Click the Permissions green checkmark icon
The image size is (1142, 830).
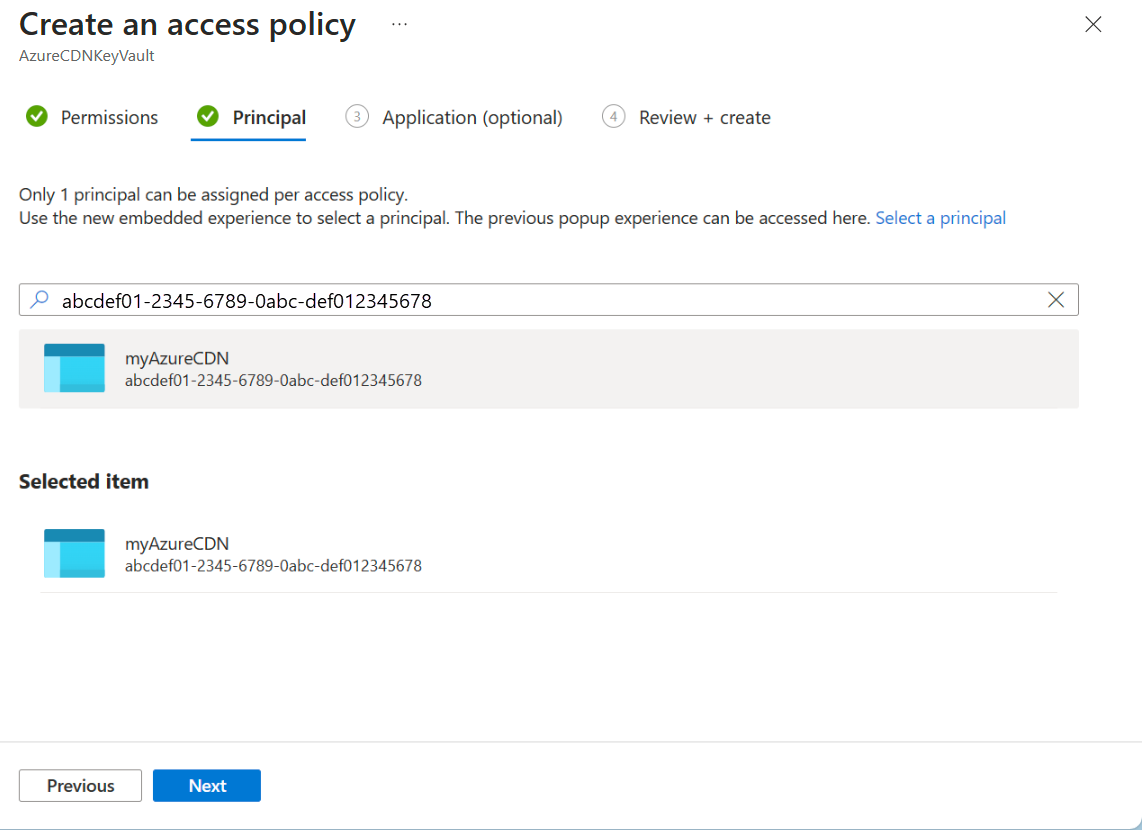[x=37, y=117]
